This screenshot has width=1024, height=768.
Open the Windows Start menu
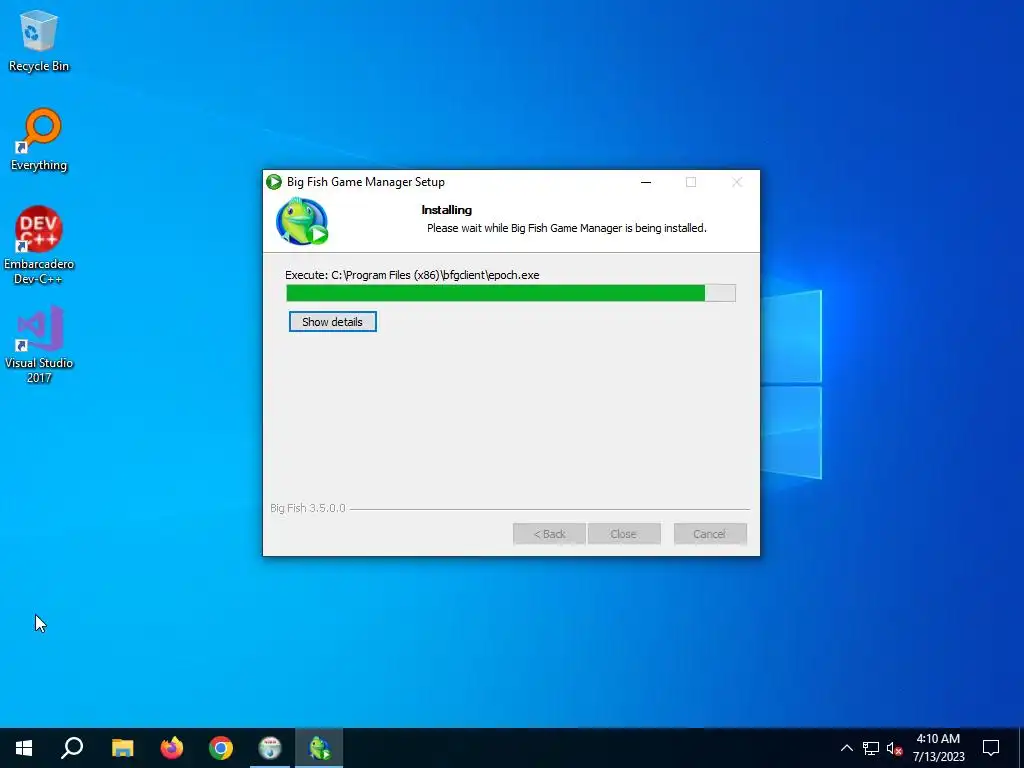pos(24,748)
